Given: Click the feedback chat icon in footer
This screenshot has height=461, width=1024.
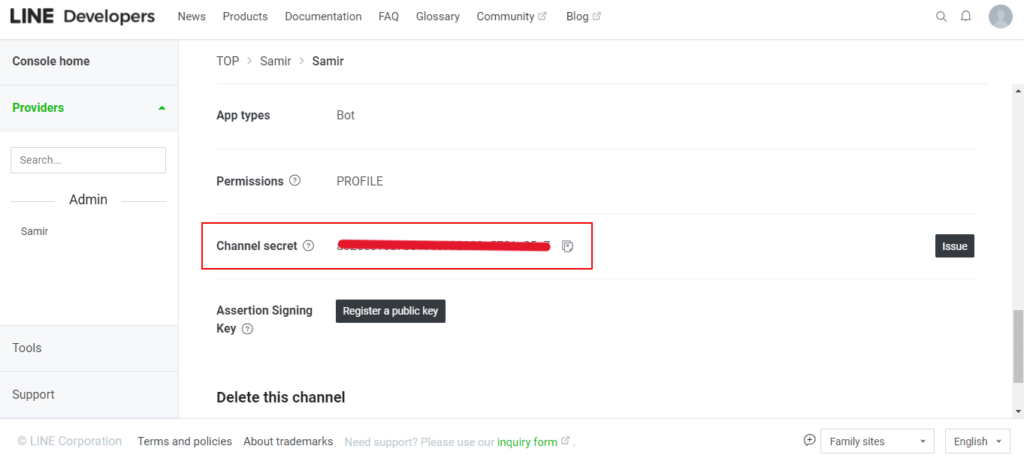Looking at the screenshot, I should [x=810, y=440].
